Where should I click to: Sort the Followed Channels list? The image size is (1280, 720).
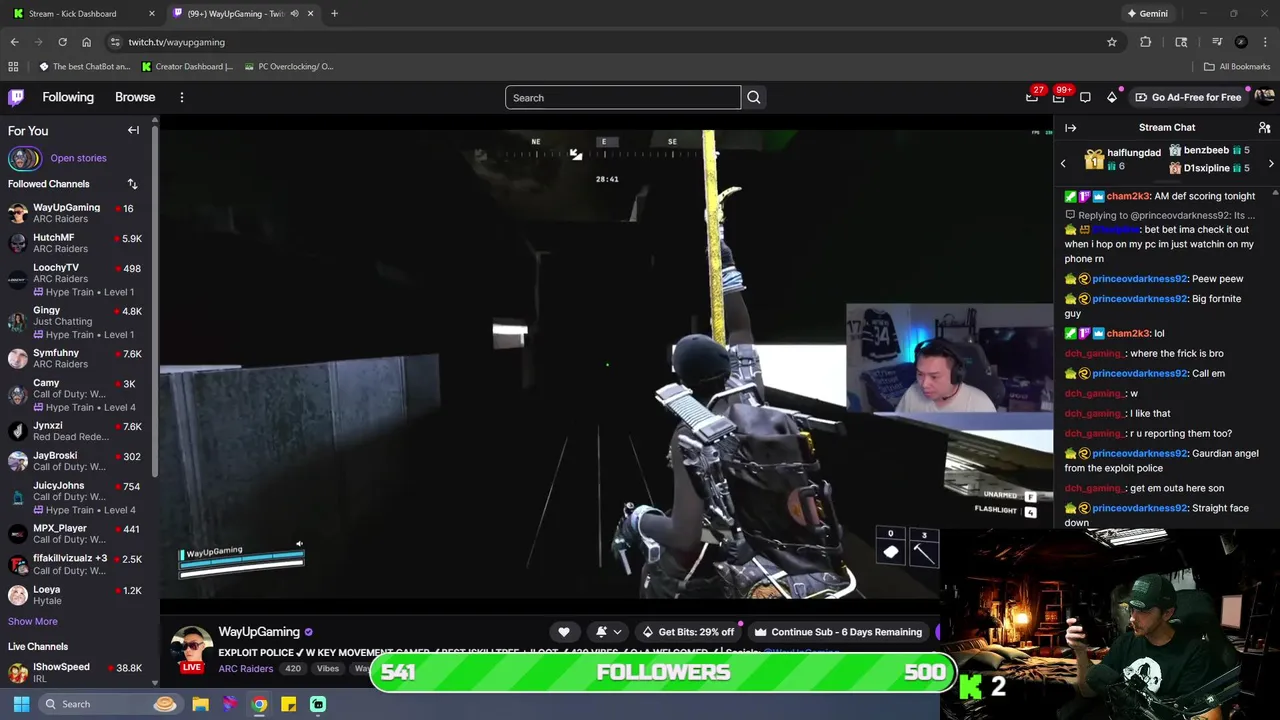(x=132, y=184)
